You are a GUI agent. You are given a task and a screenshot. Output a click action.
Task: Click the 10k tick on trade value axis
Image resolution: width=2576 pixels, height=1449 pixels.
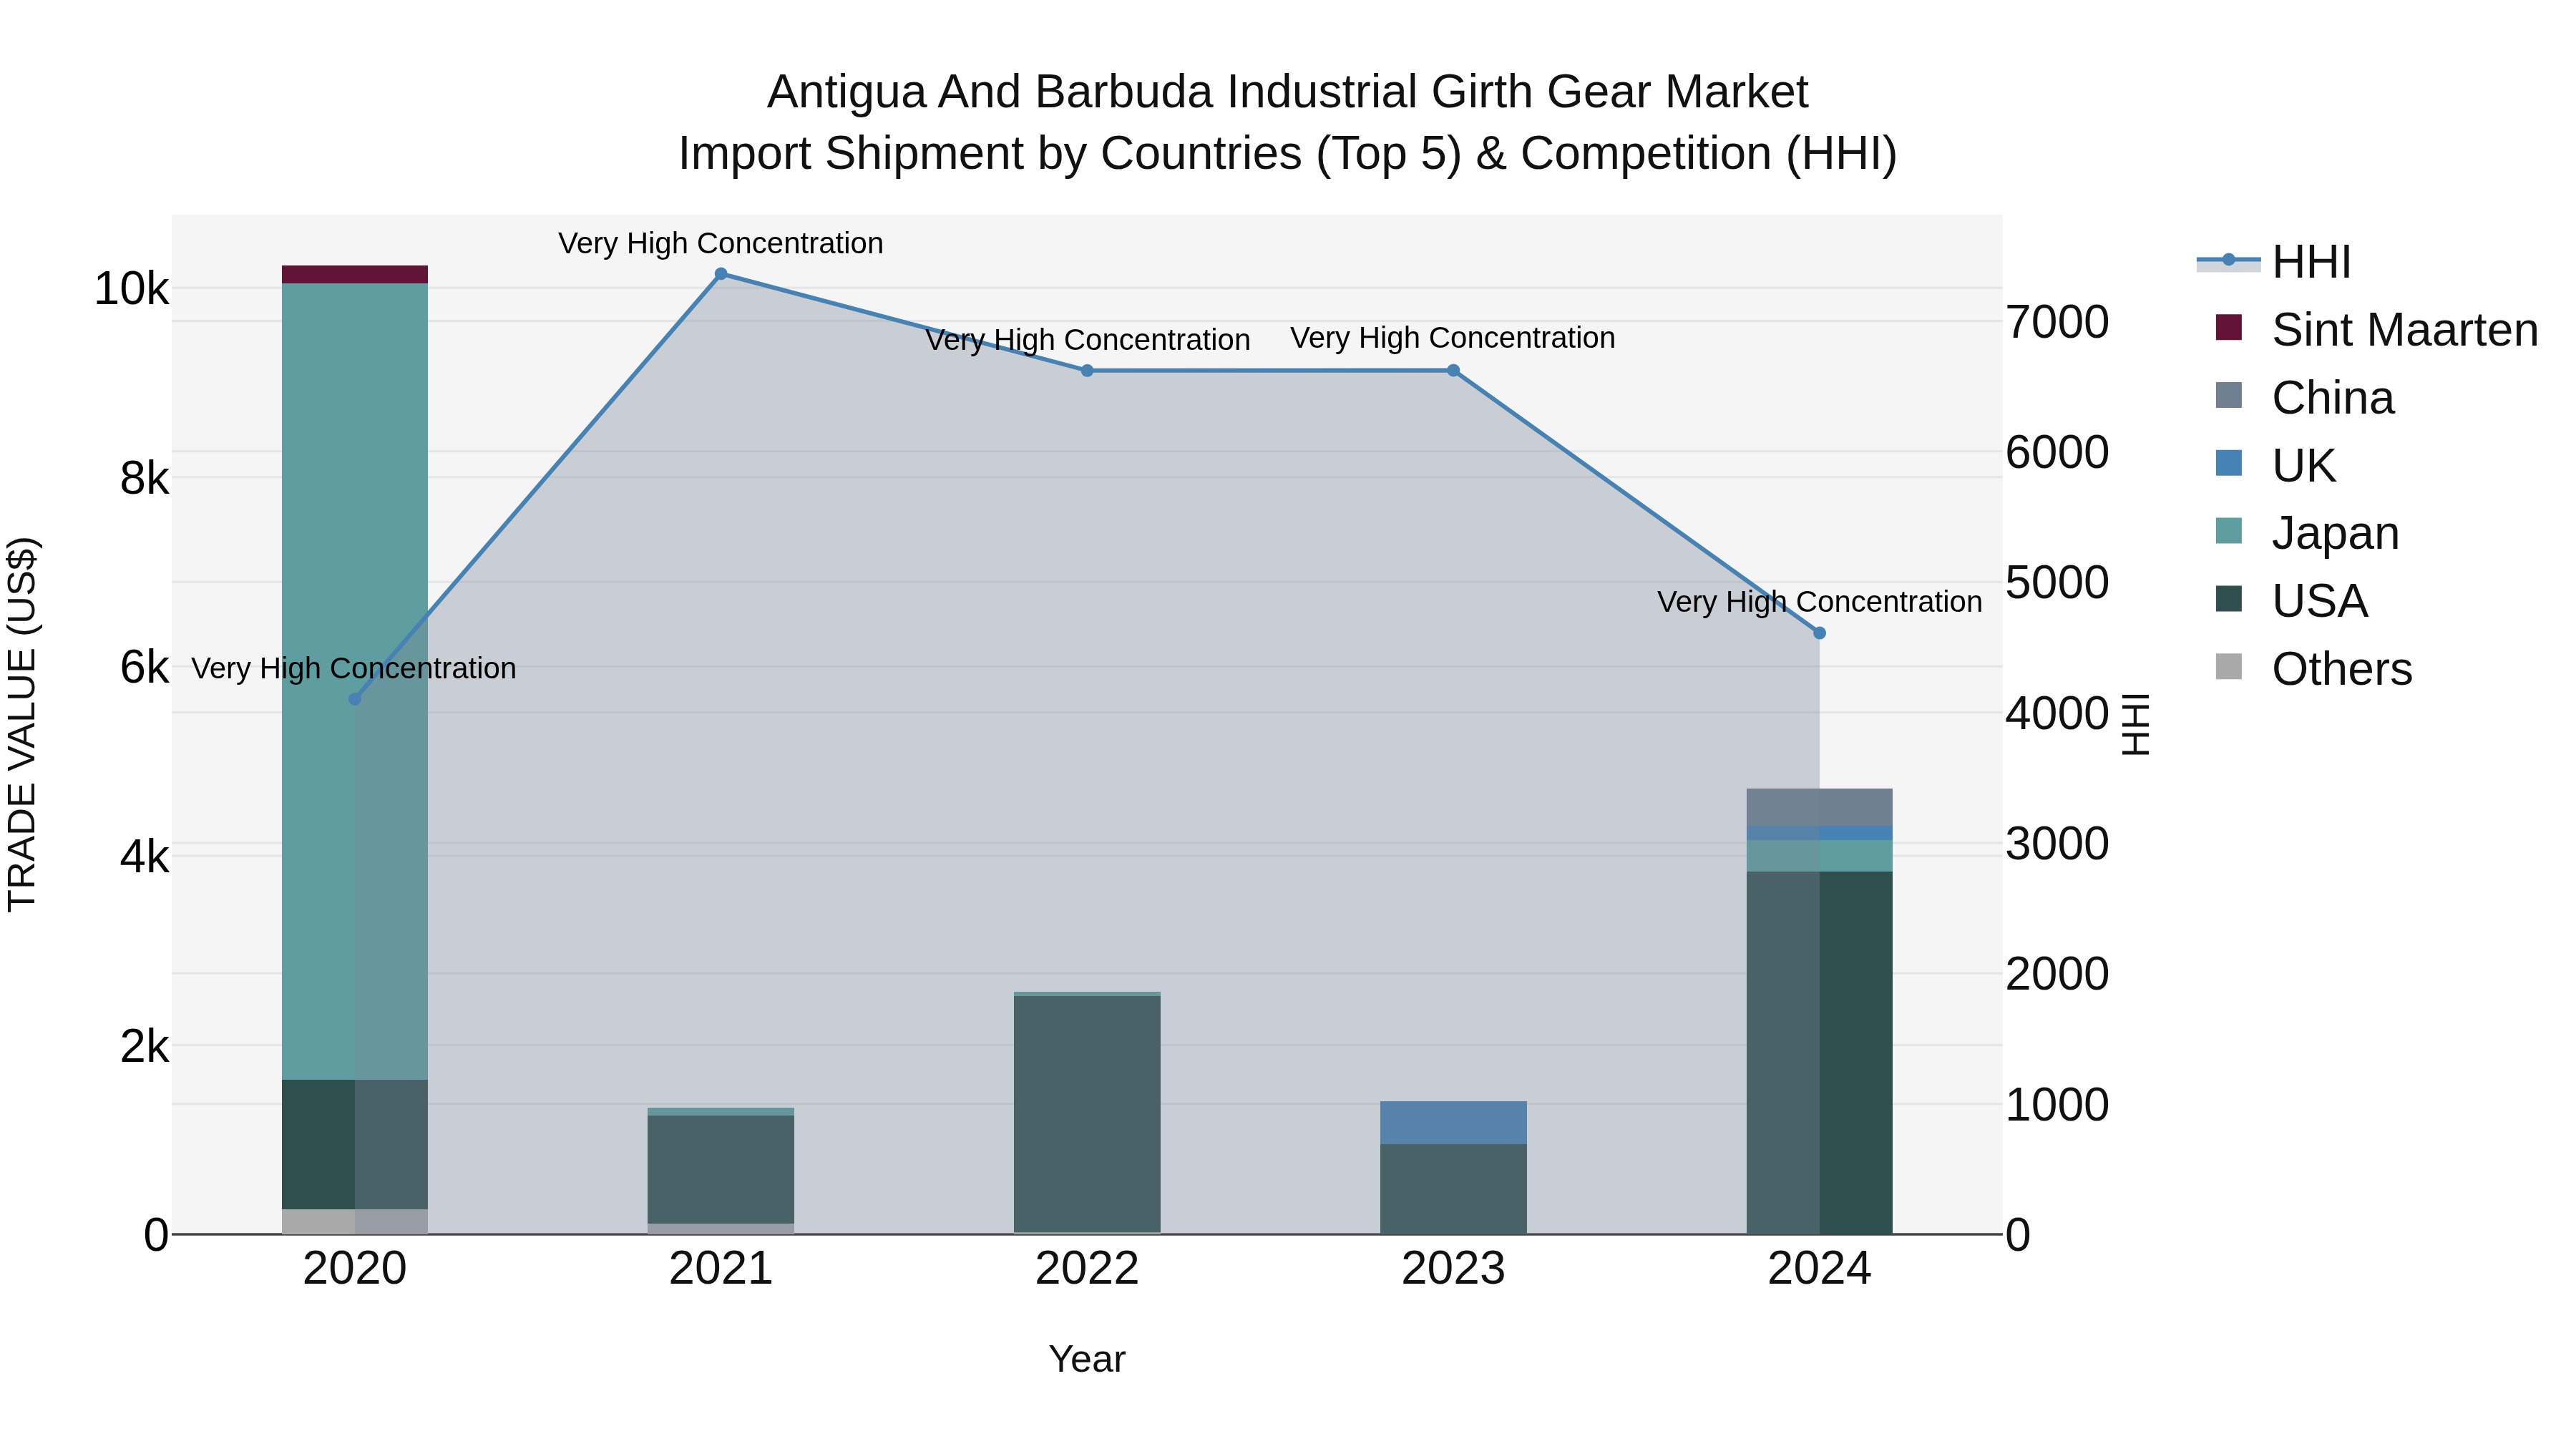pos(131,289)
